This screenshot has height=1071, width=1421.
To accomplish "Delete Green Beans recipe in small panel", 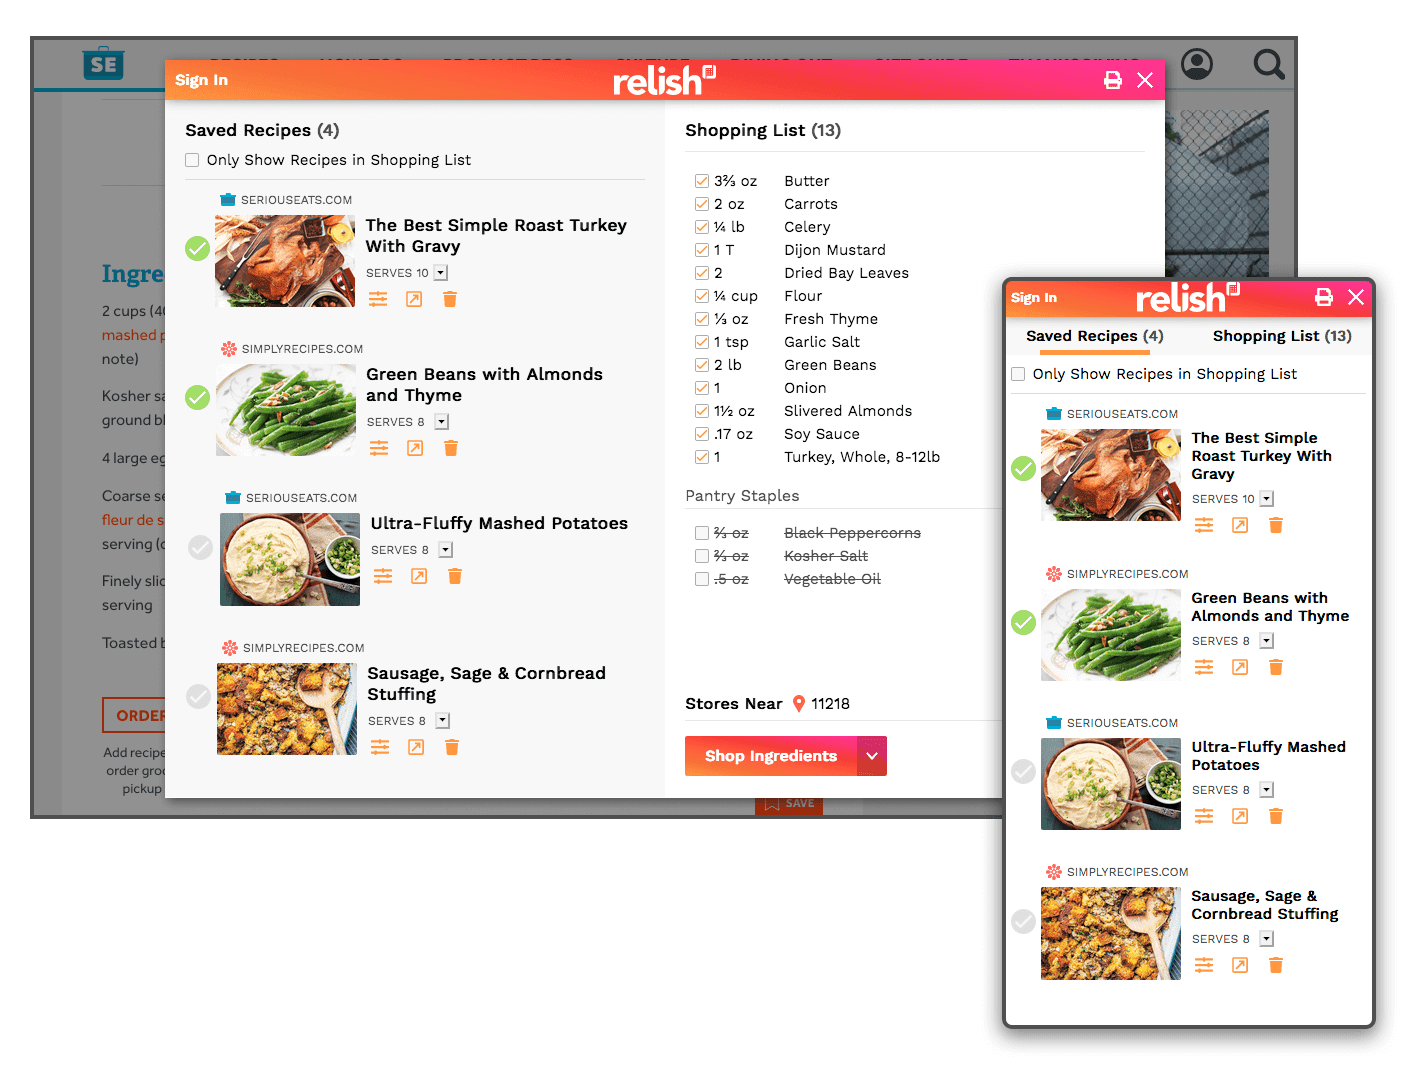I will click(1276, 667).
